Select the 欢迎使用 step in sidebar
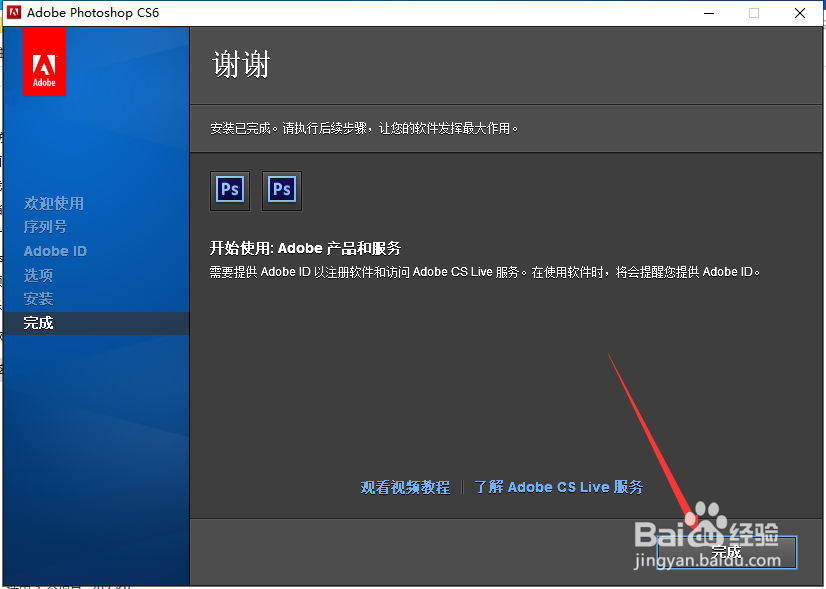This screenshot has width=826, height=589. 53,203
